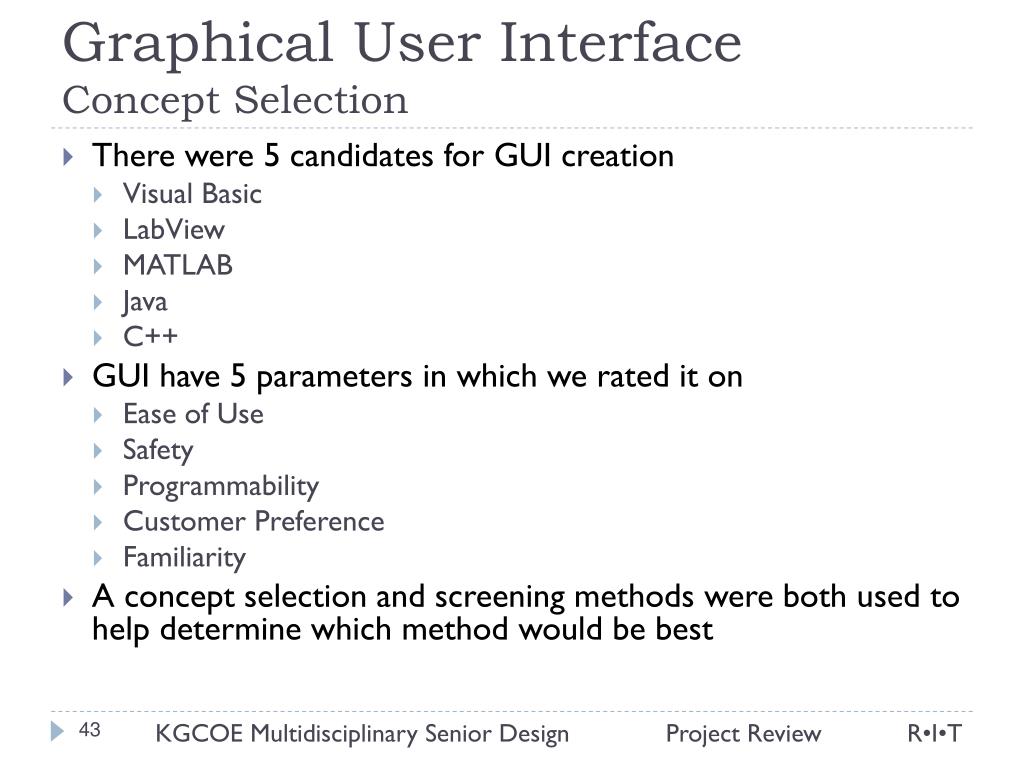This screenshot has width=1024, height=768.
Task: Click the arrow bullet beside Safety
Action: [99, 450]
